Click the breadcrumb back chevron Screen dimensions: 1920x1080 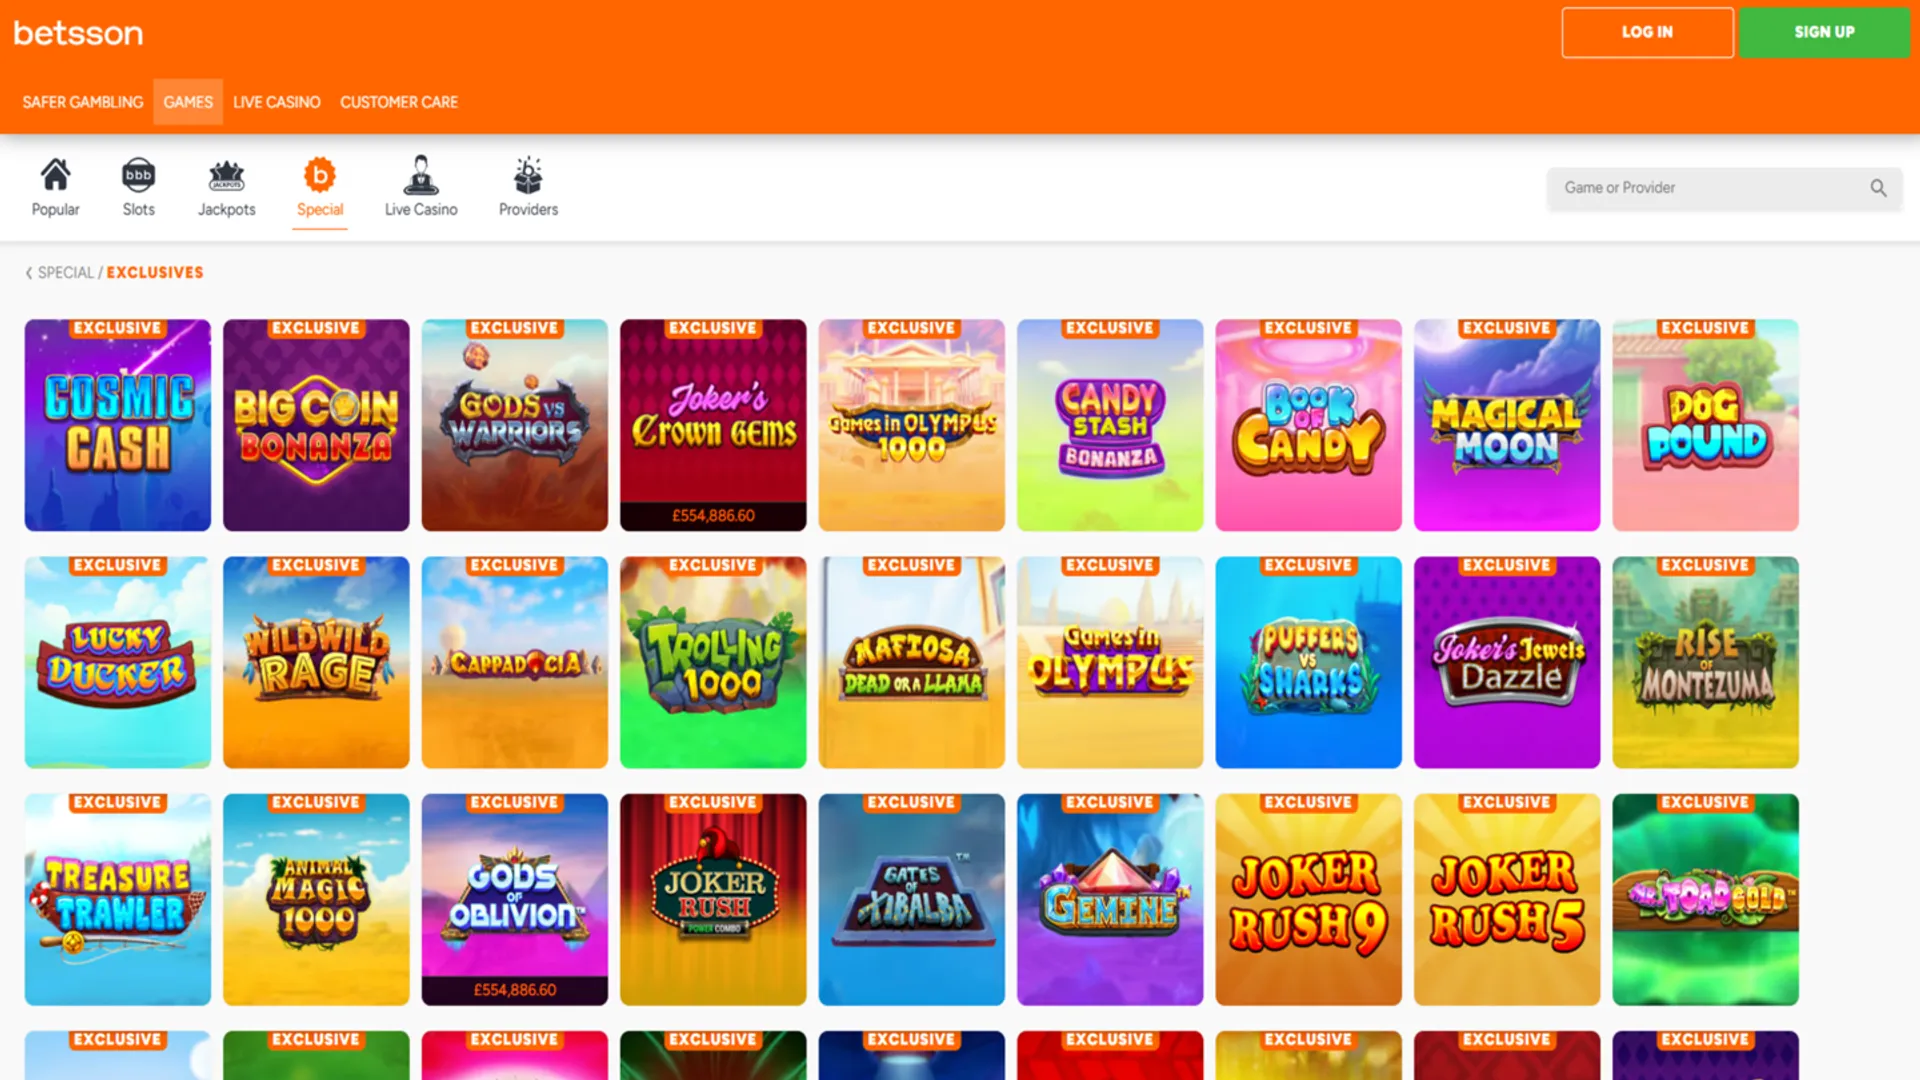[x=28, y=272]
